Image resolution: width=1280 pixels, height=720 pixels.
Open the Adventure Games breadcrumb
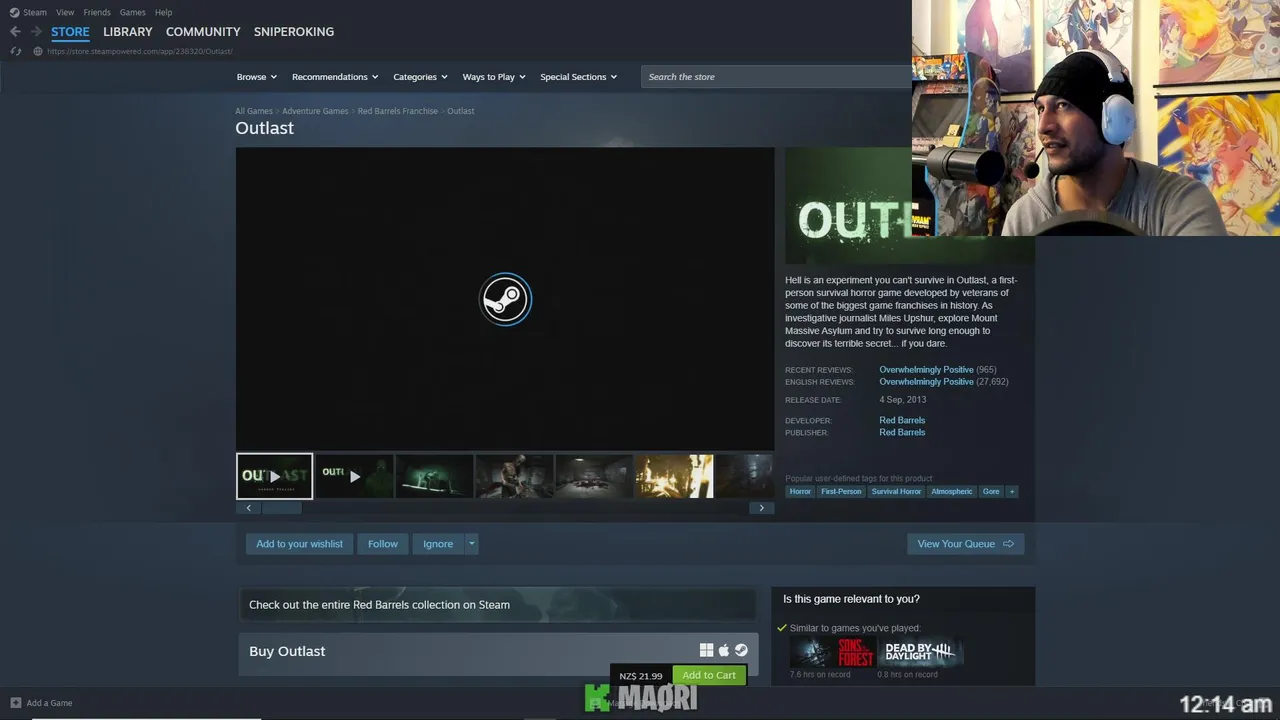pos(315,111)
